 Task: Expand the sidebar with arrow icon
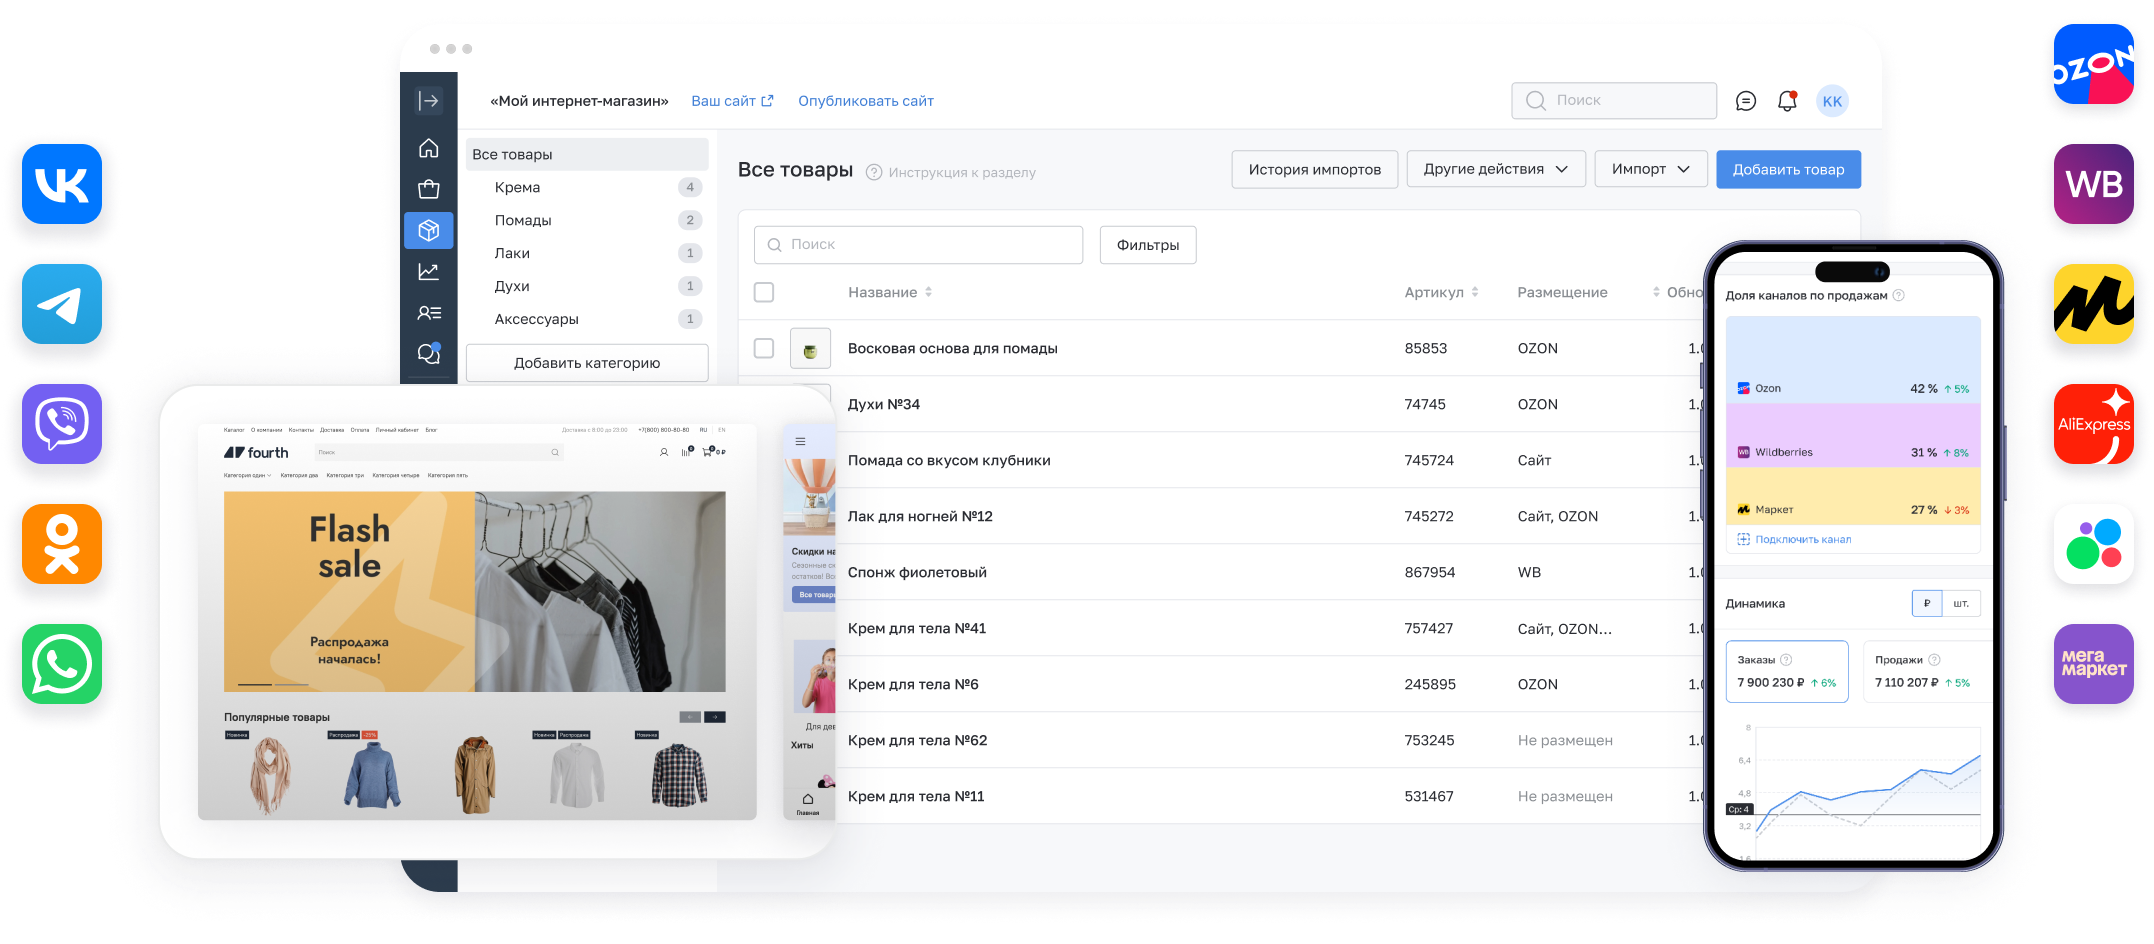point(428,100)
